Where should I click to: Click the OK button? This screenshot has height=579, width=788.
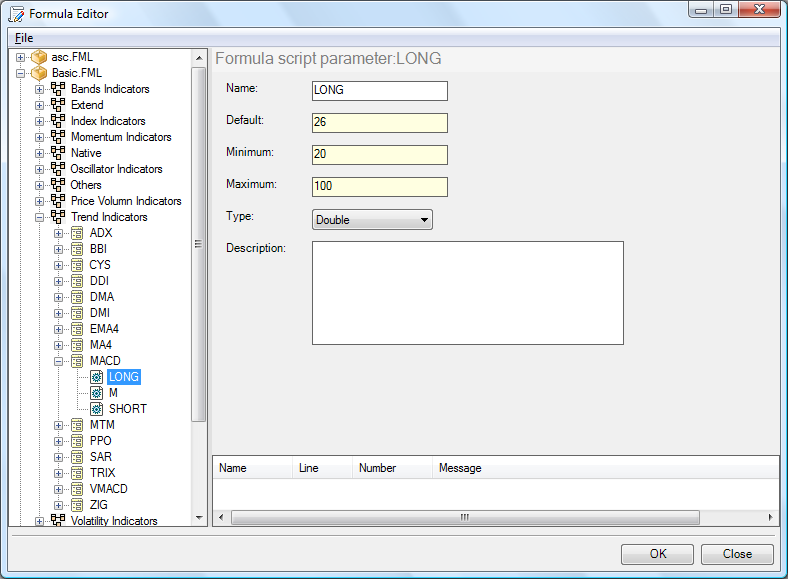pos(657,554)
